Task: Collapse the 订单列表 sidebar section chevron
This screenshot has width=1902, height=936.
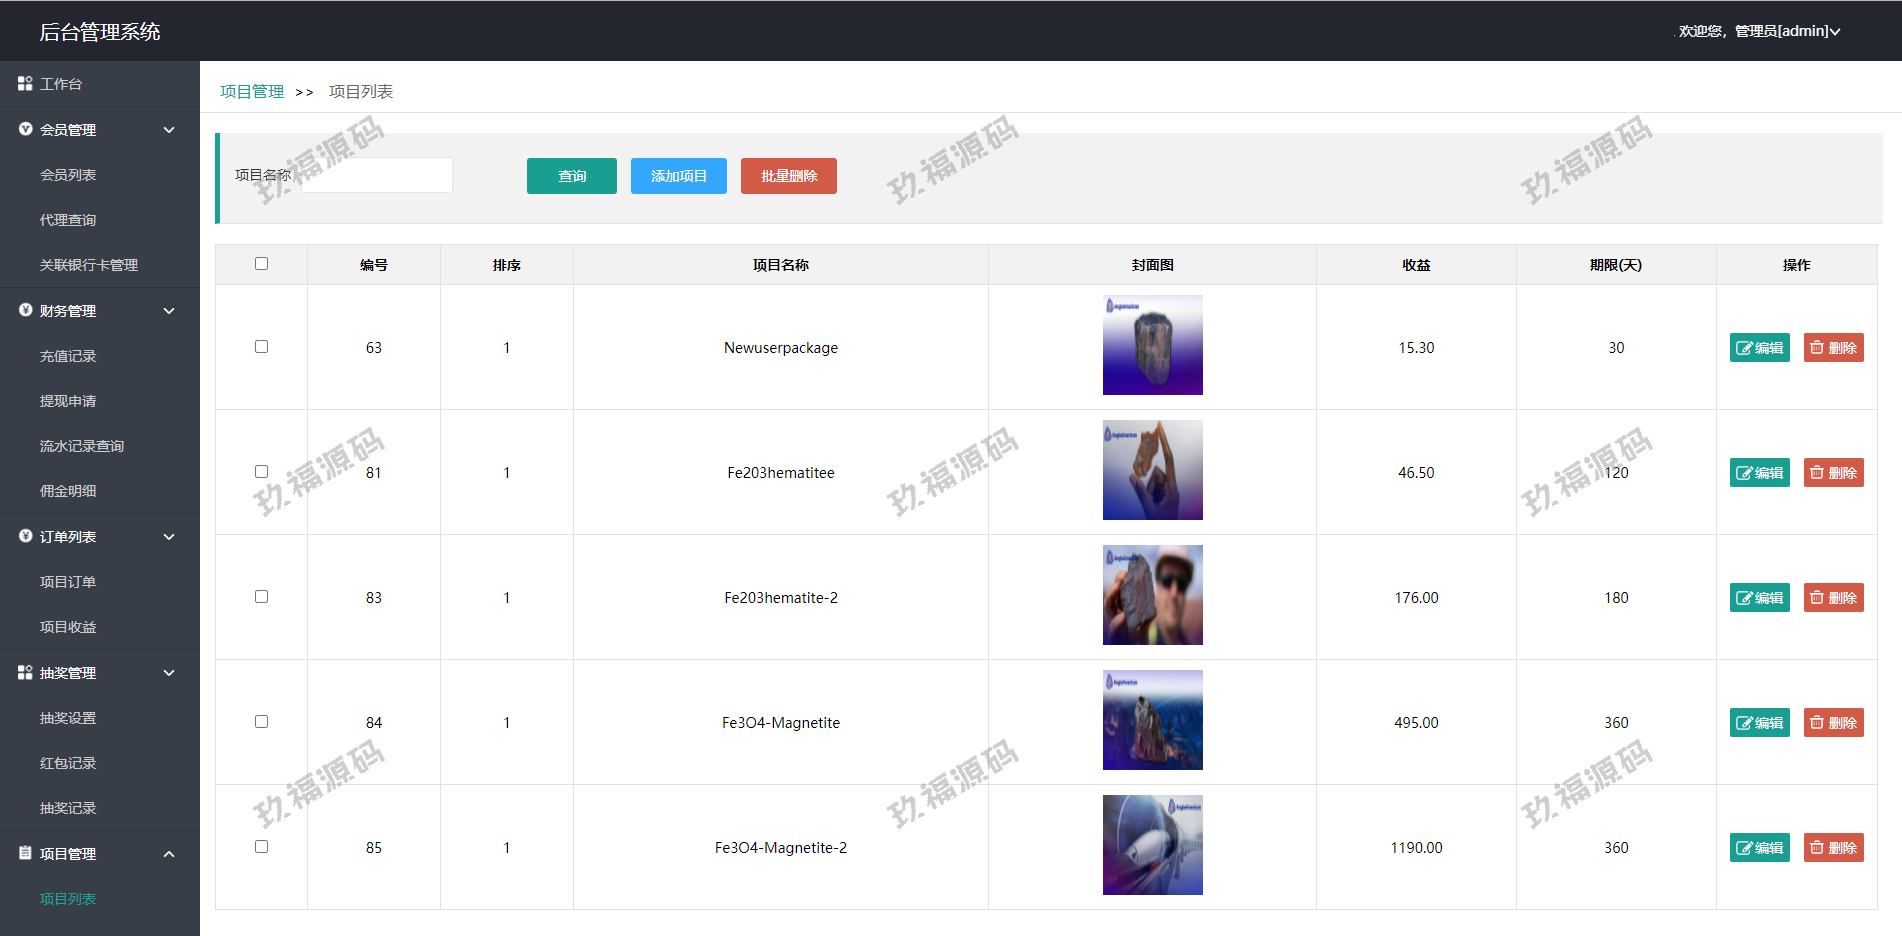Action: coord(169,537)
